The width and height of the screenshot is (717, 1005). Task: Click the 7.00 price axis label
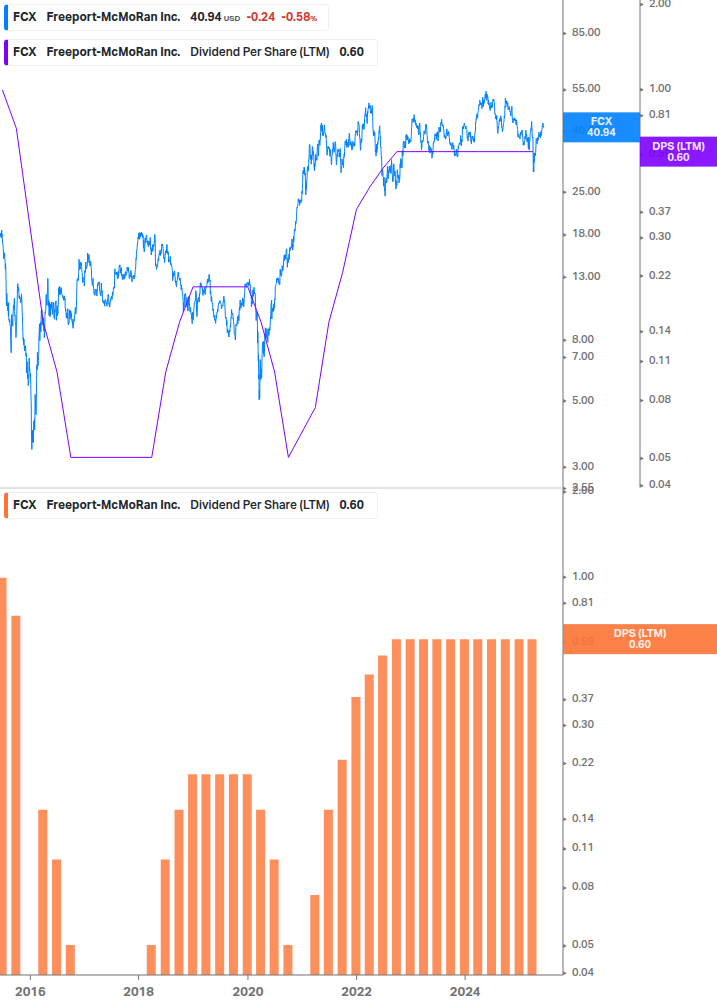click(x=582, y=356)
